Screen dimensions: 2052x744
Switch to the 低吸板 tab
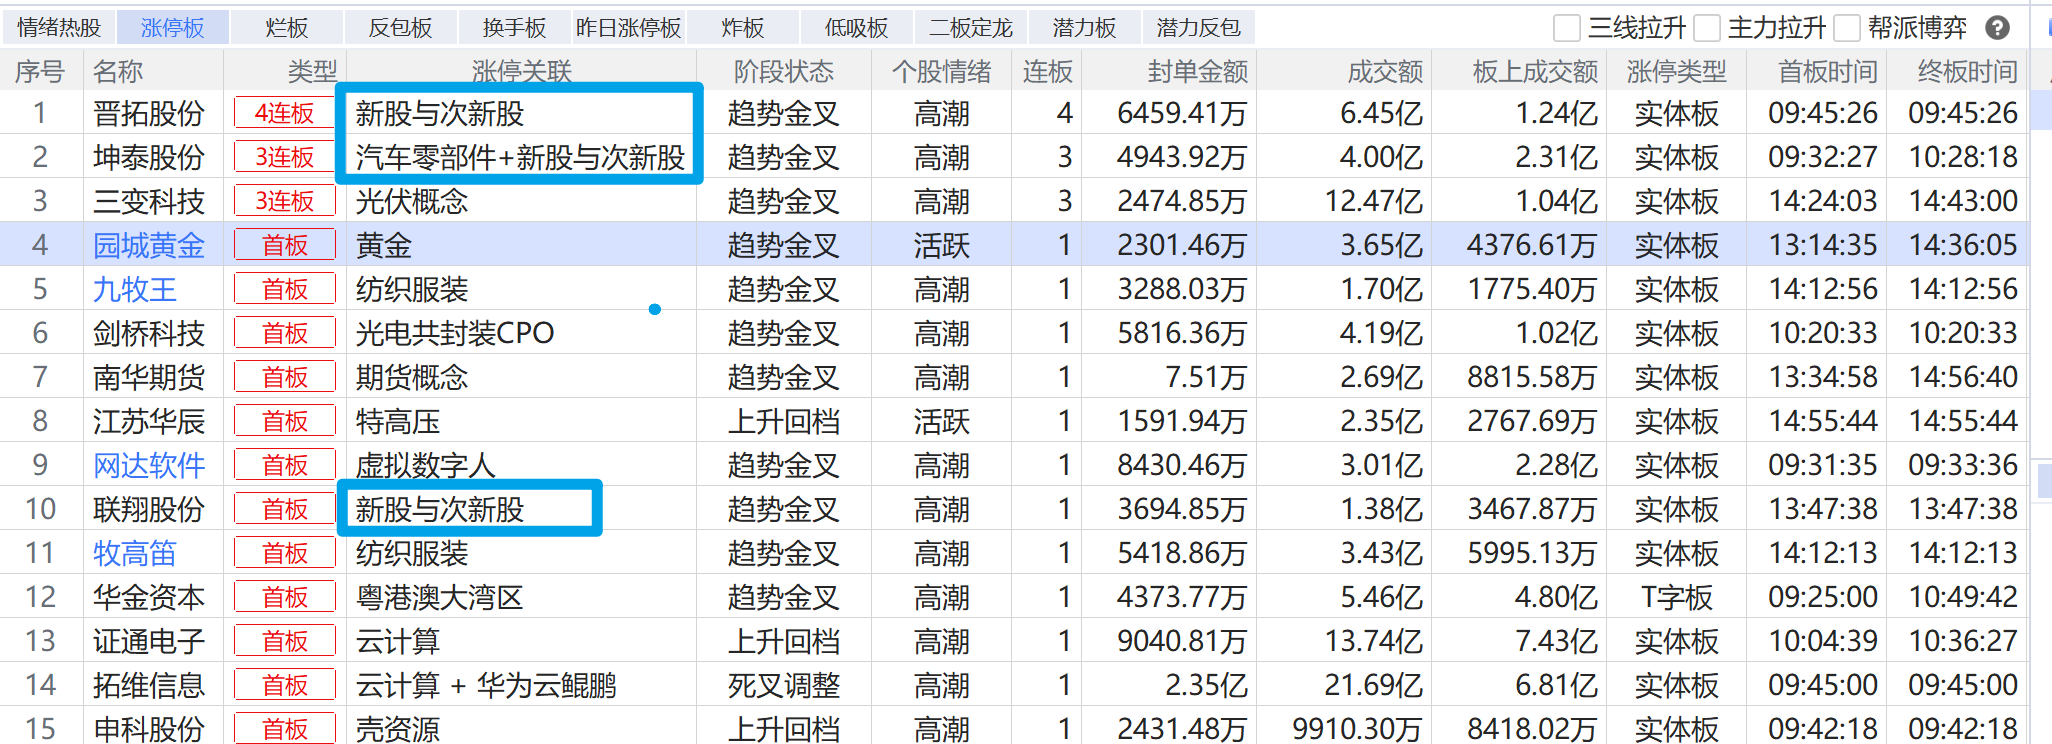click(857, 28)
